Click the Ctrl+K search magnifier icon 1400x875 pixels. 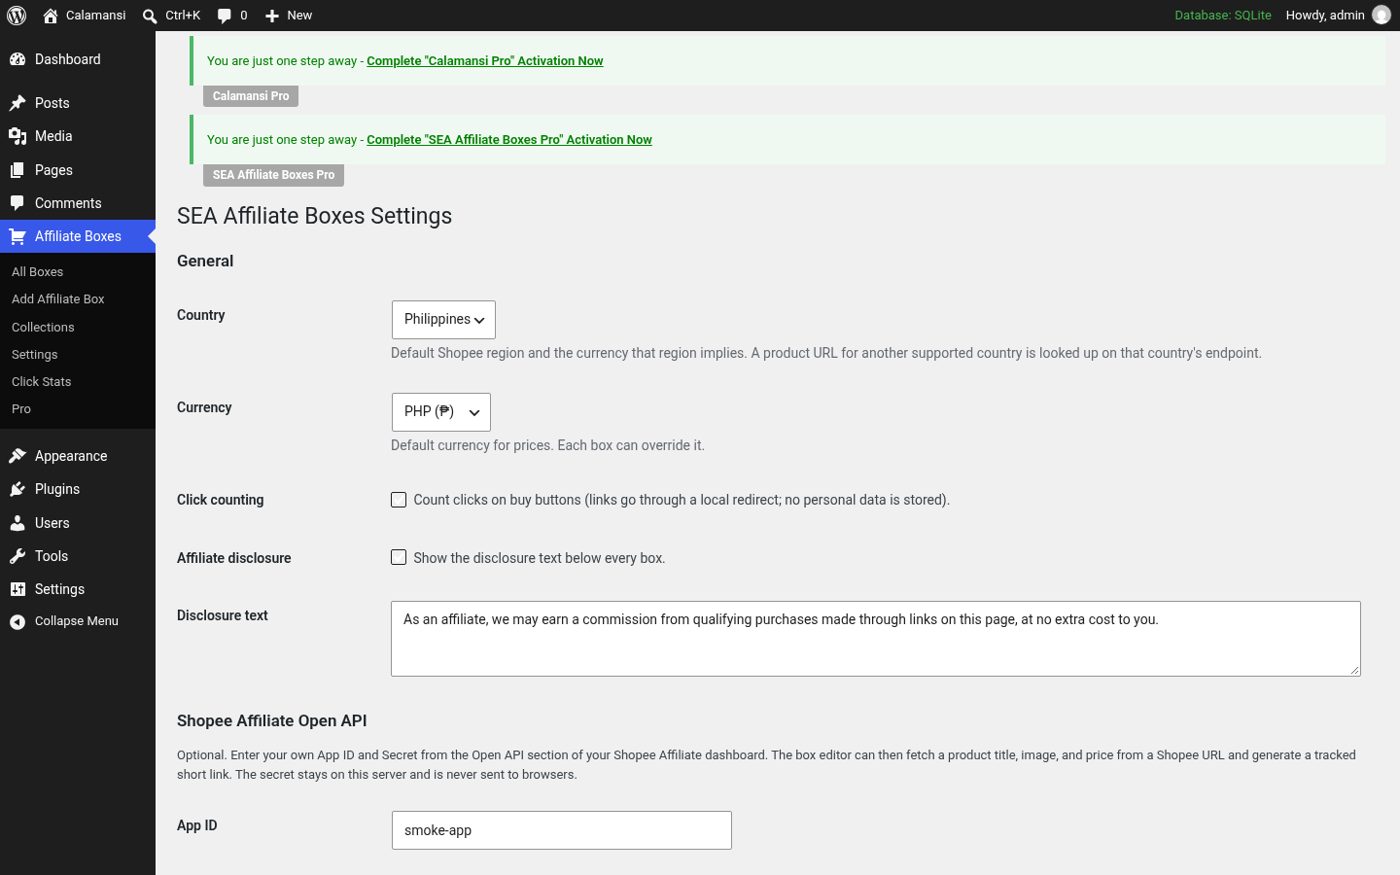tap(150, 15)
